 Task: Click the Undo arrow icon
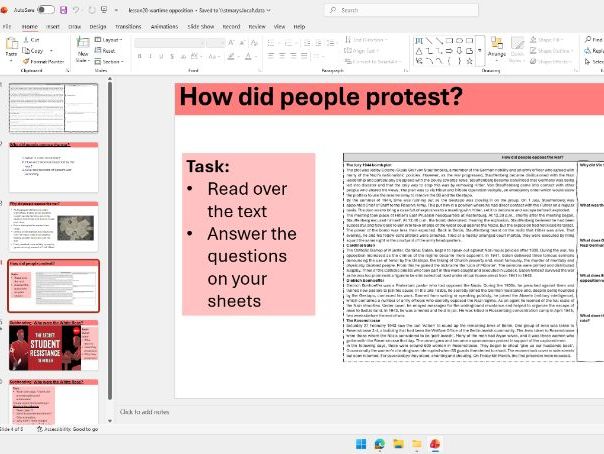pos(76,10)
